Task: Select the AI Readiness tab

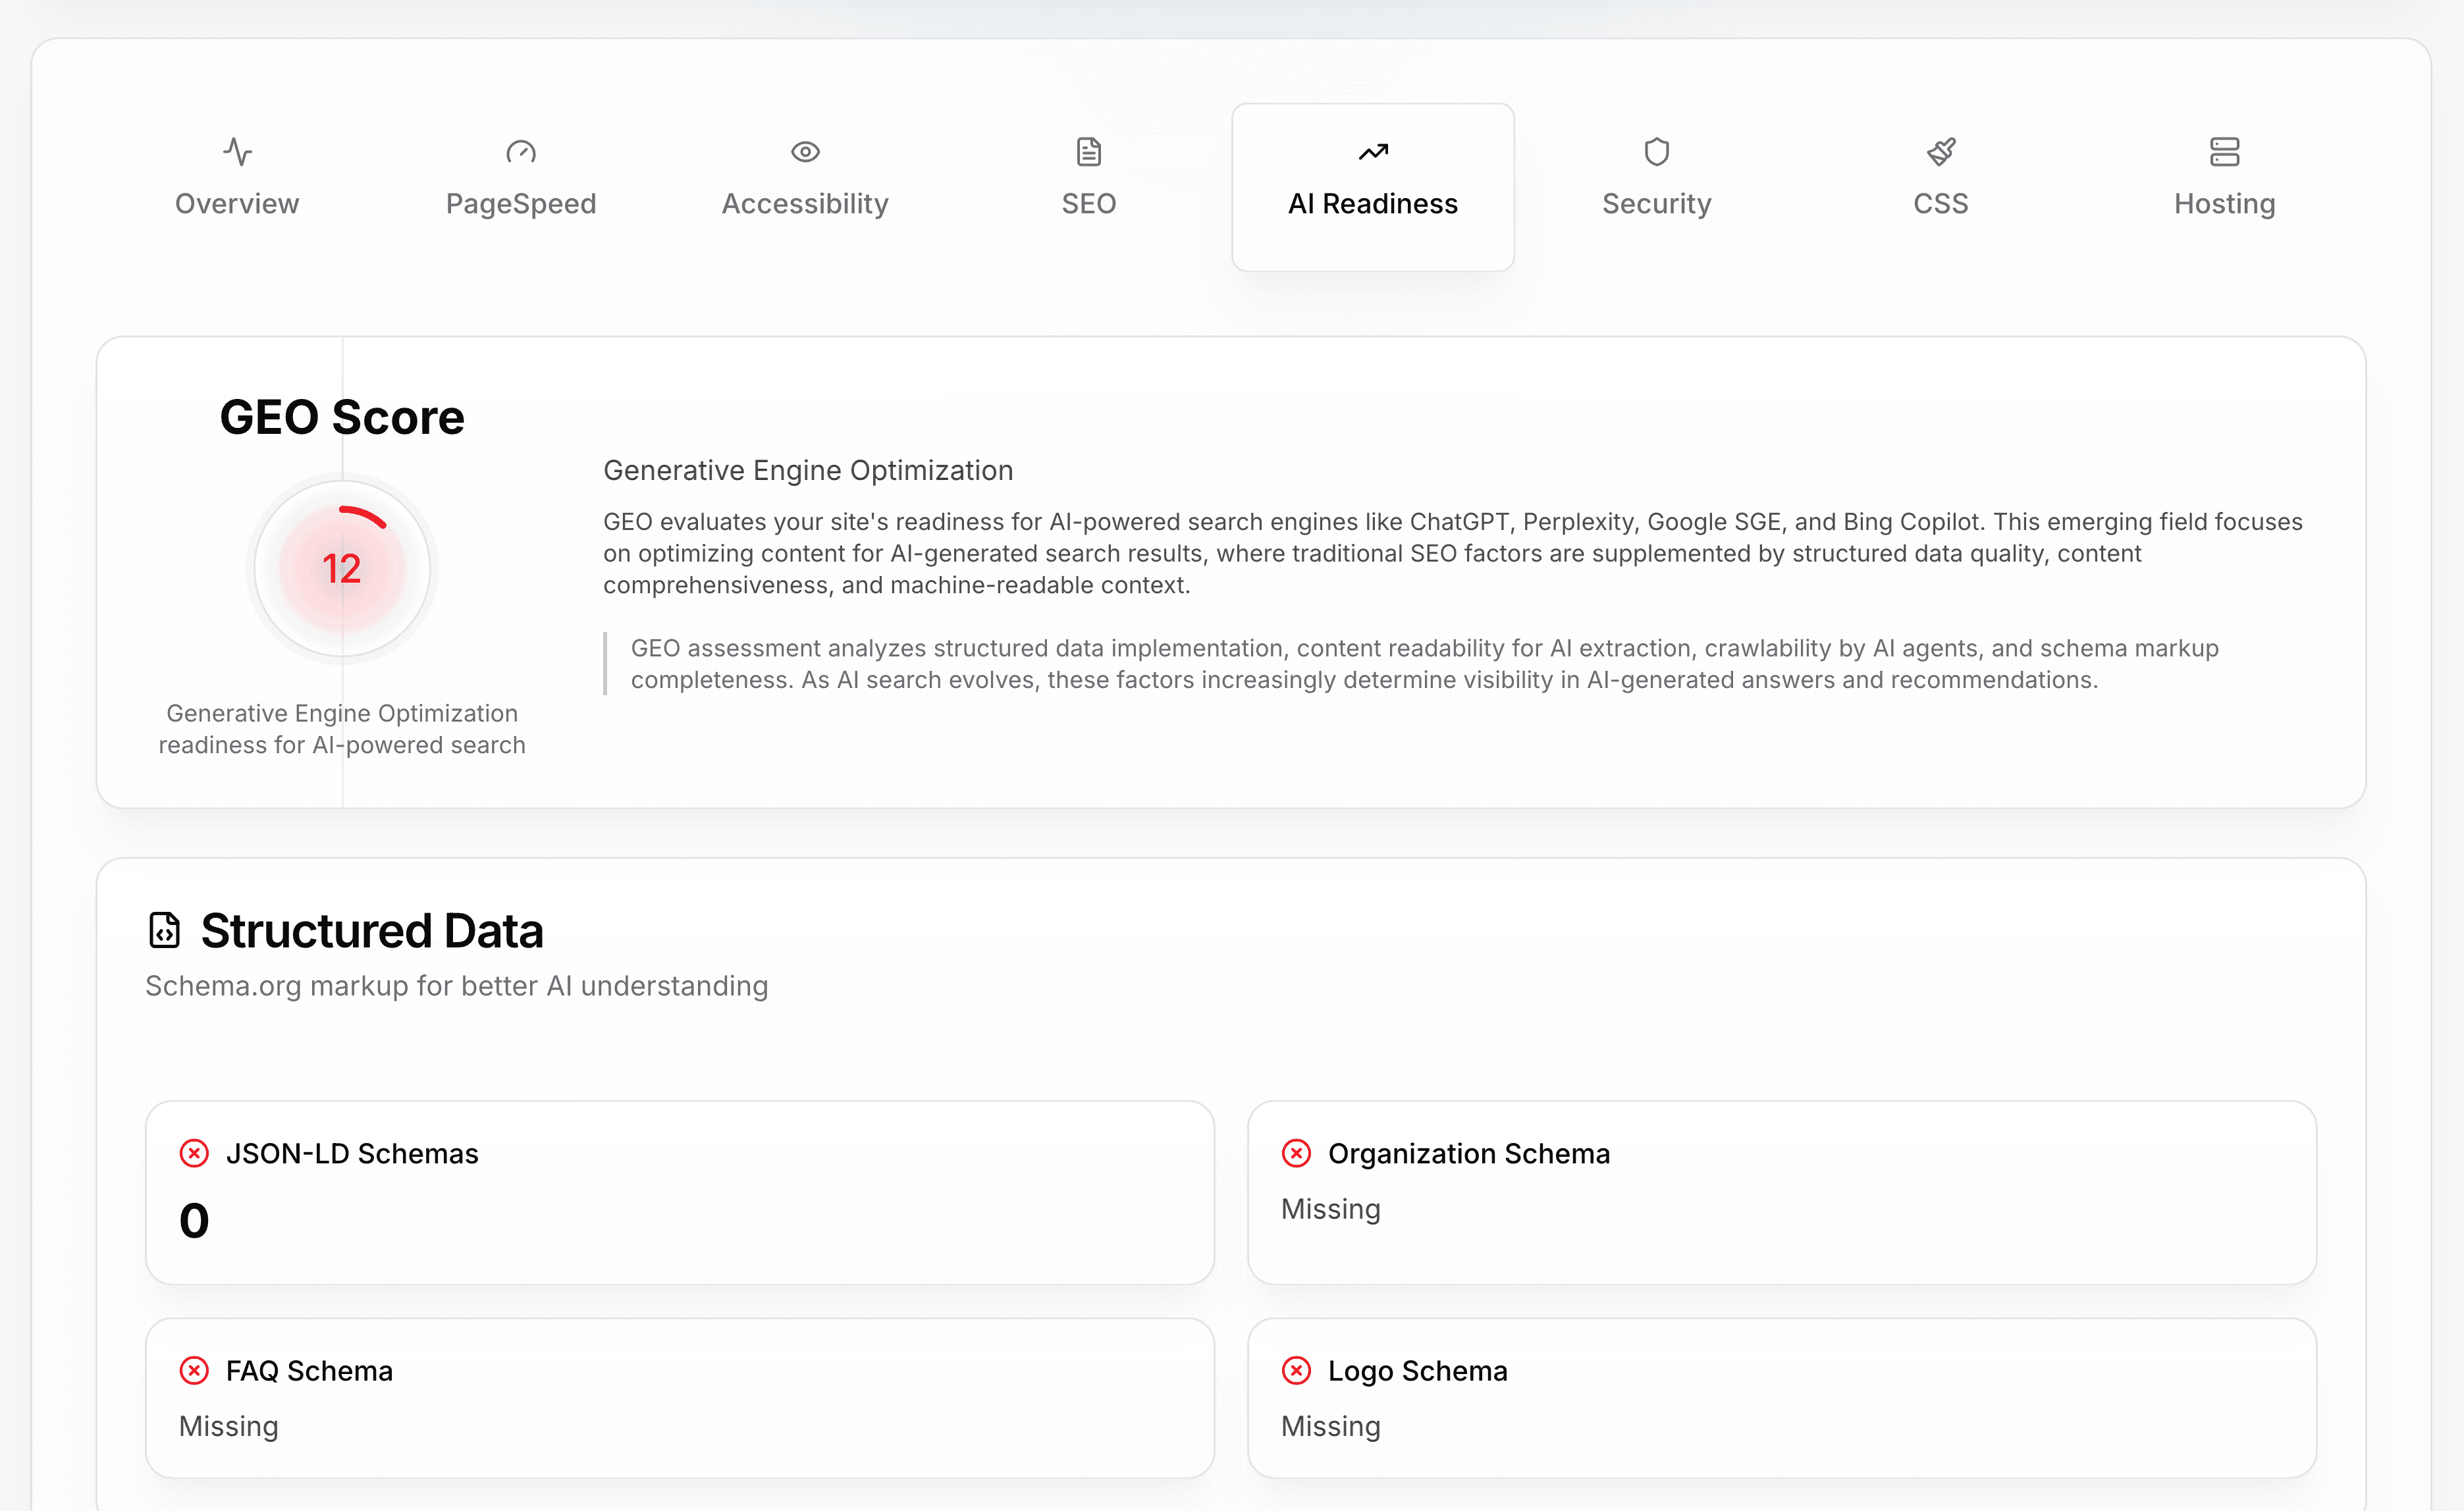Action: point(1373,187)
